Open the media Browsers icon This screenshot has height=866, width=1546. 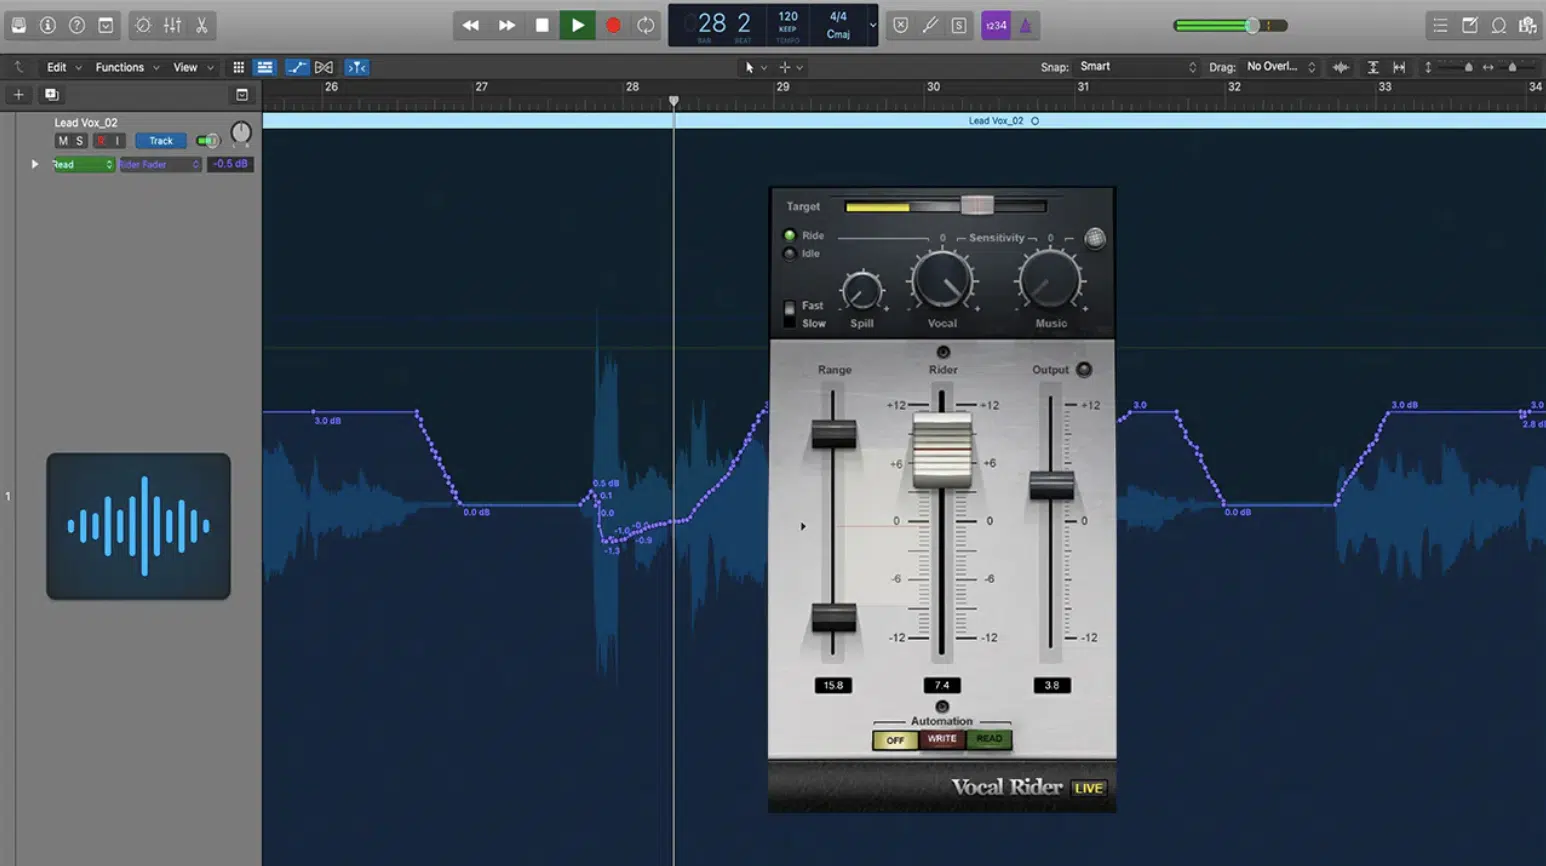click(x=1527, y=25)
